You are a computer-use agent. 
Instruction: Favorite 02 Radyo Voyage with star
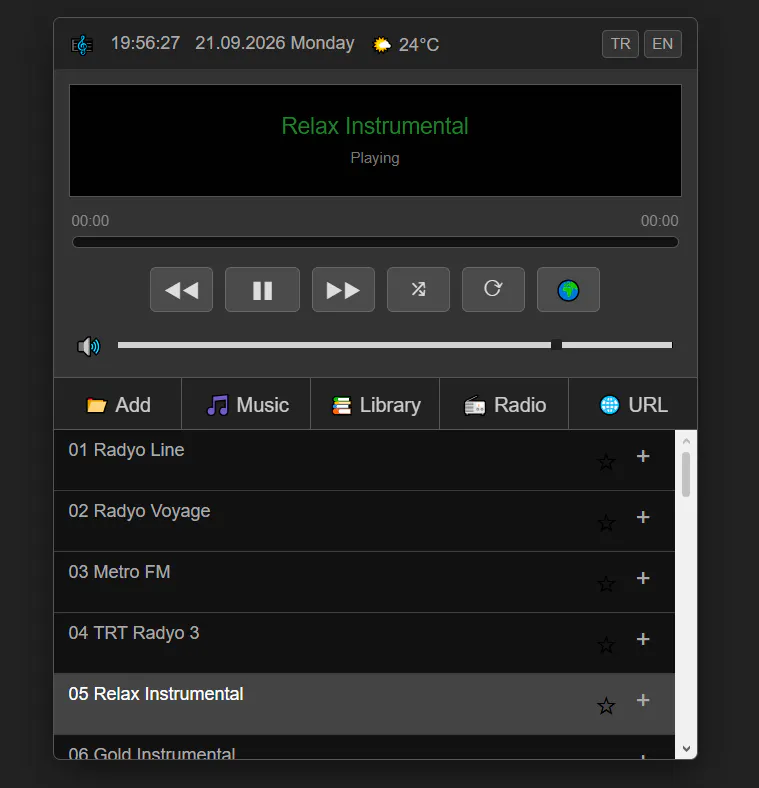coord(606,523)
